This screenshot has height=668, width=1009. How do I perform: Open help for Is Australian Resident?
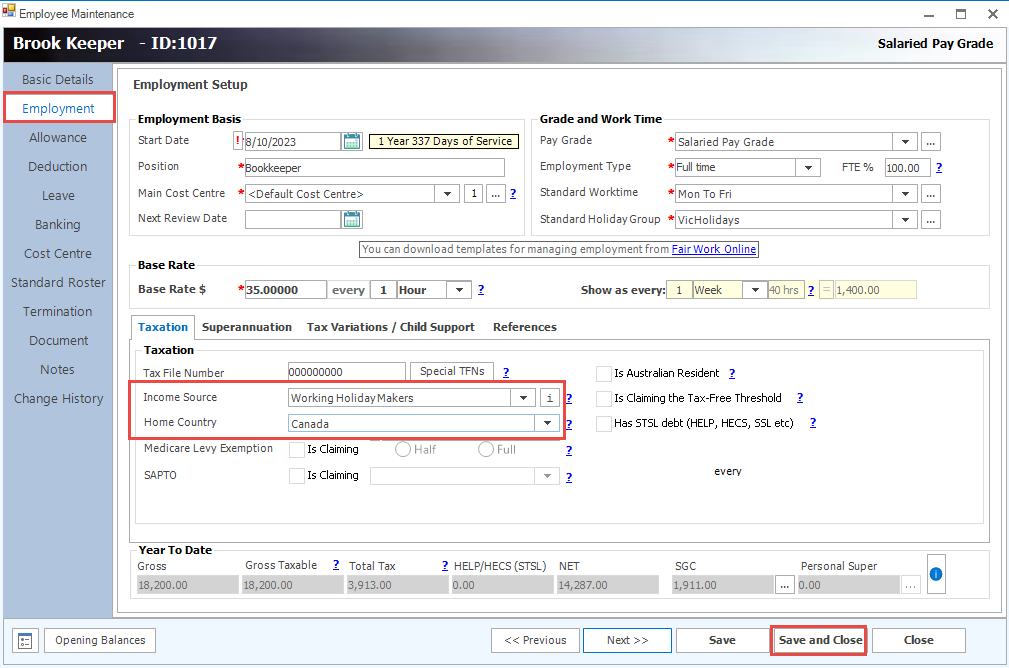(732, 373)
